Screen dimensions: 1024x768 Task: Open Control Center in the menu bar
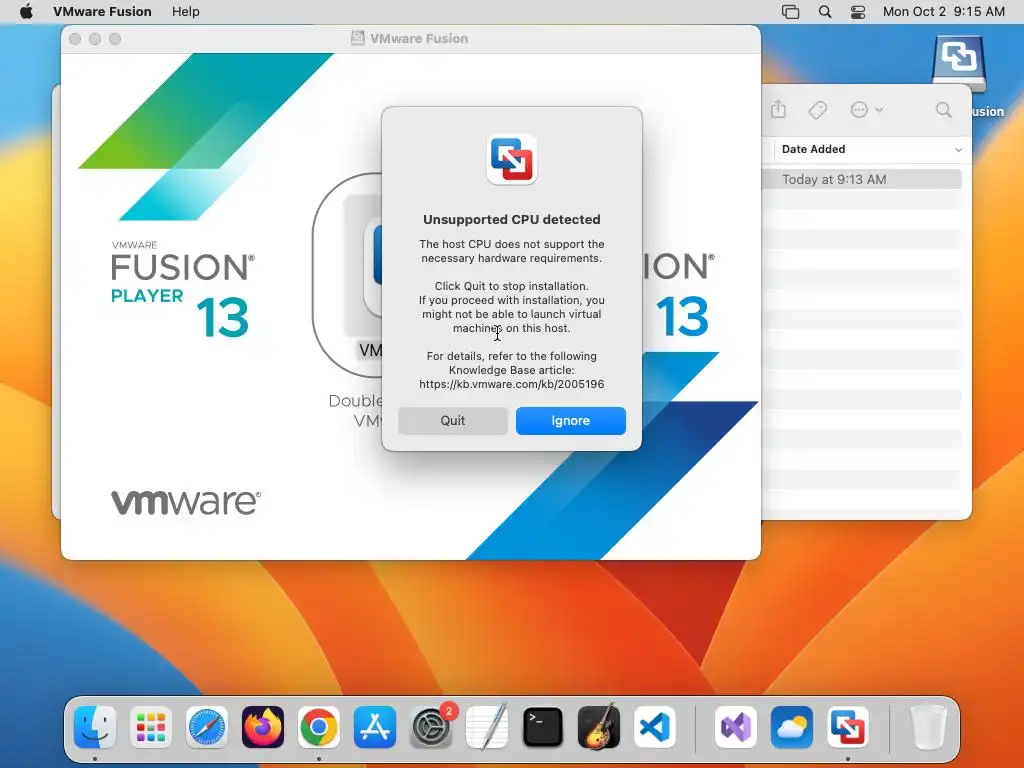tap(857, 12)
